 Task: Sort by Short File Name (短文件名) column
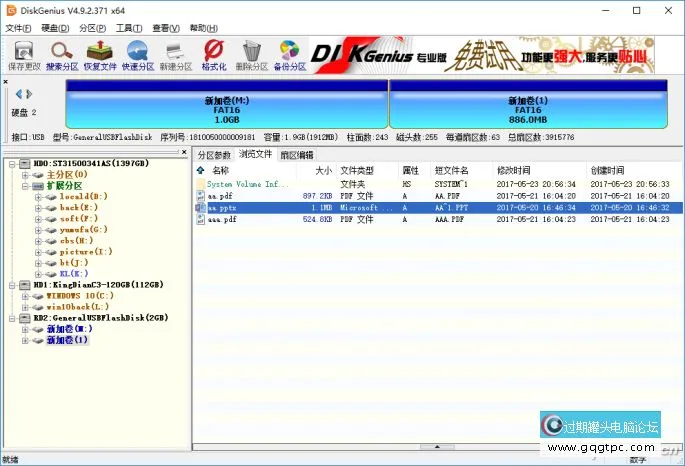coord(452,170)
